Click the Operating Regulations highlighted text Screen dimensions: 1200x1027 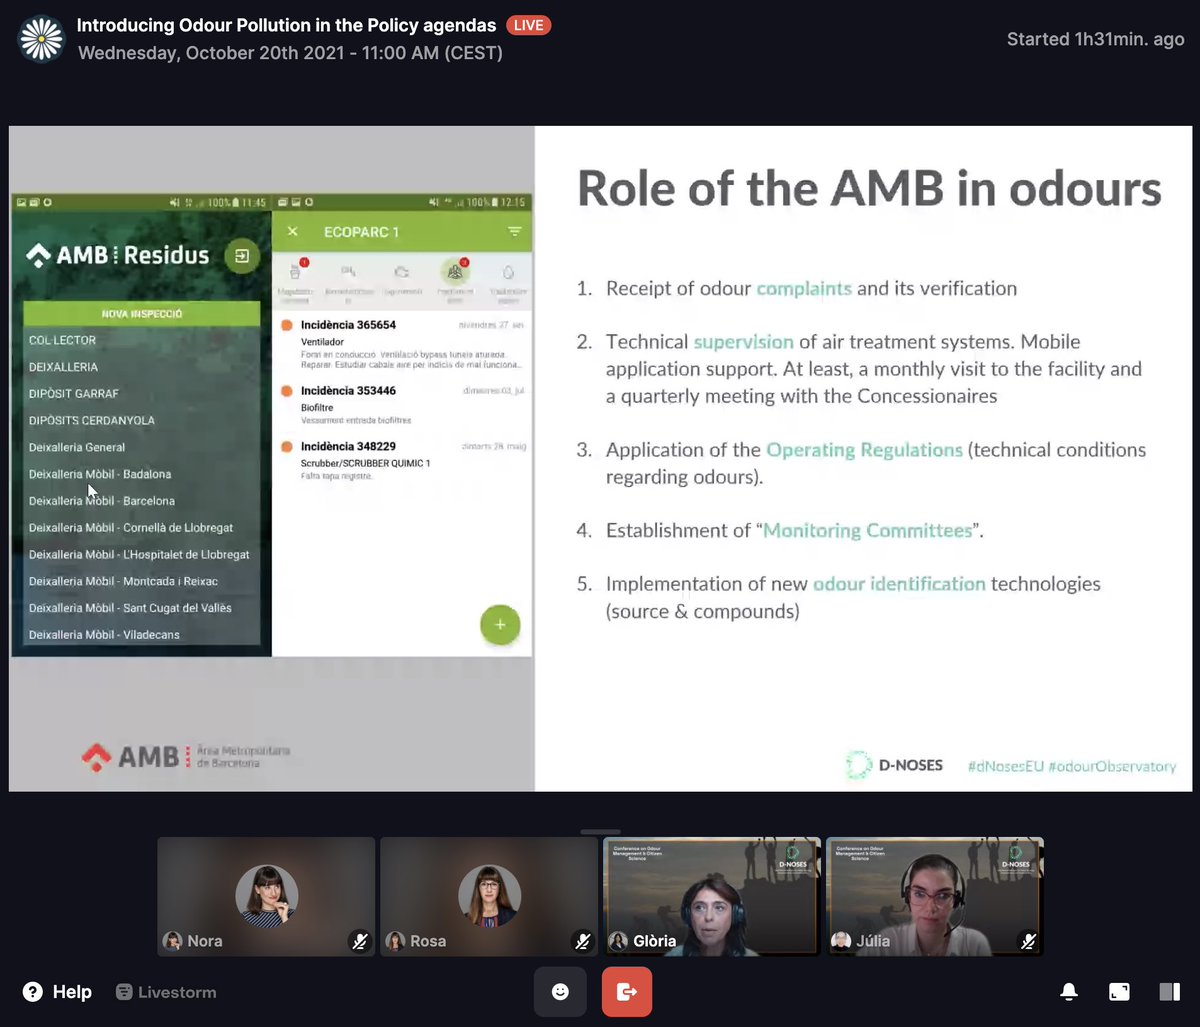pos(864,450)
